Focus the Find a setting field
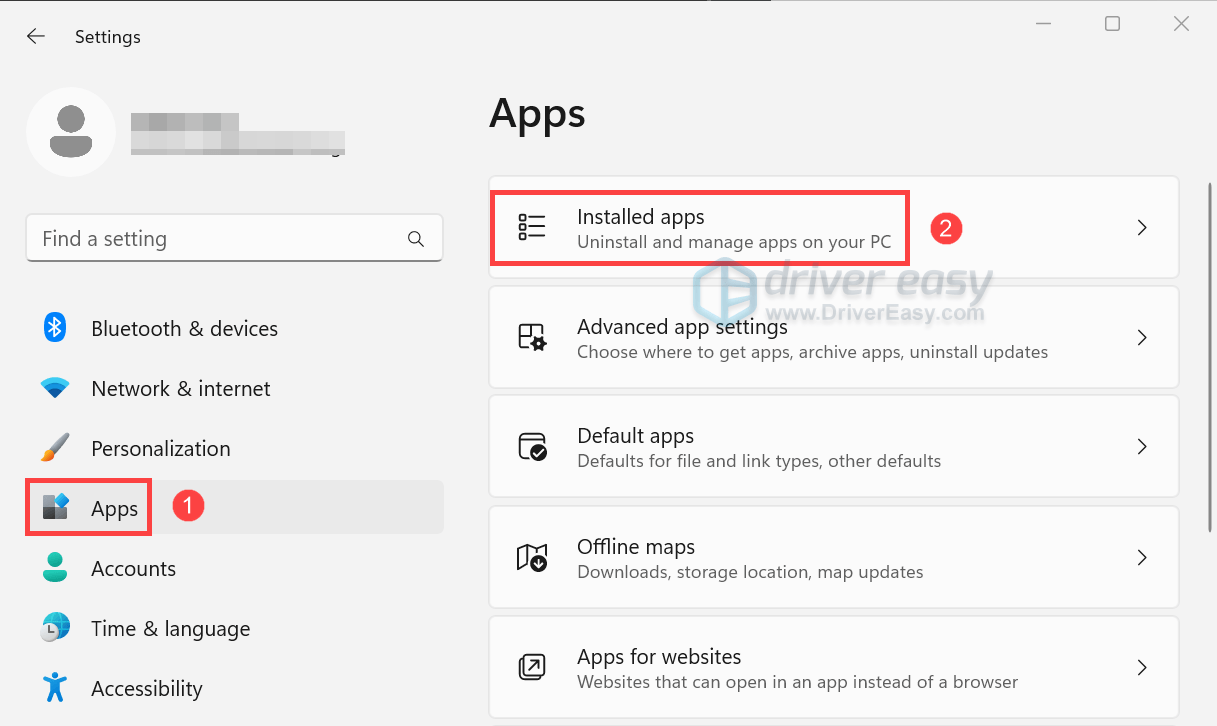 [220, 239]
